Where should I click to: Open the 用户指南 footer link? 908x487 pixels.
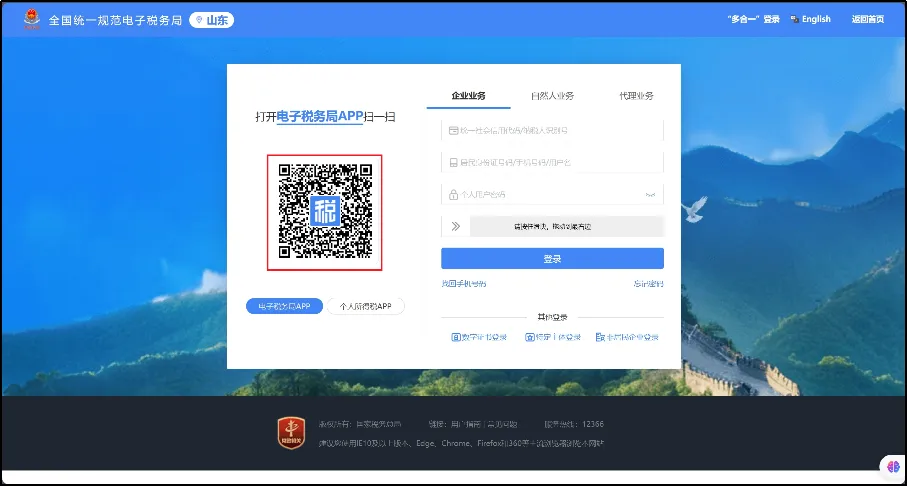coord(466,424)
